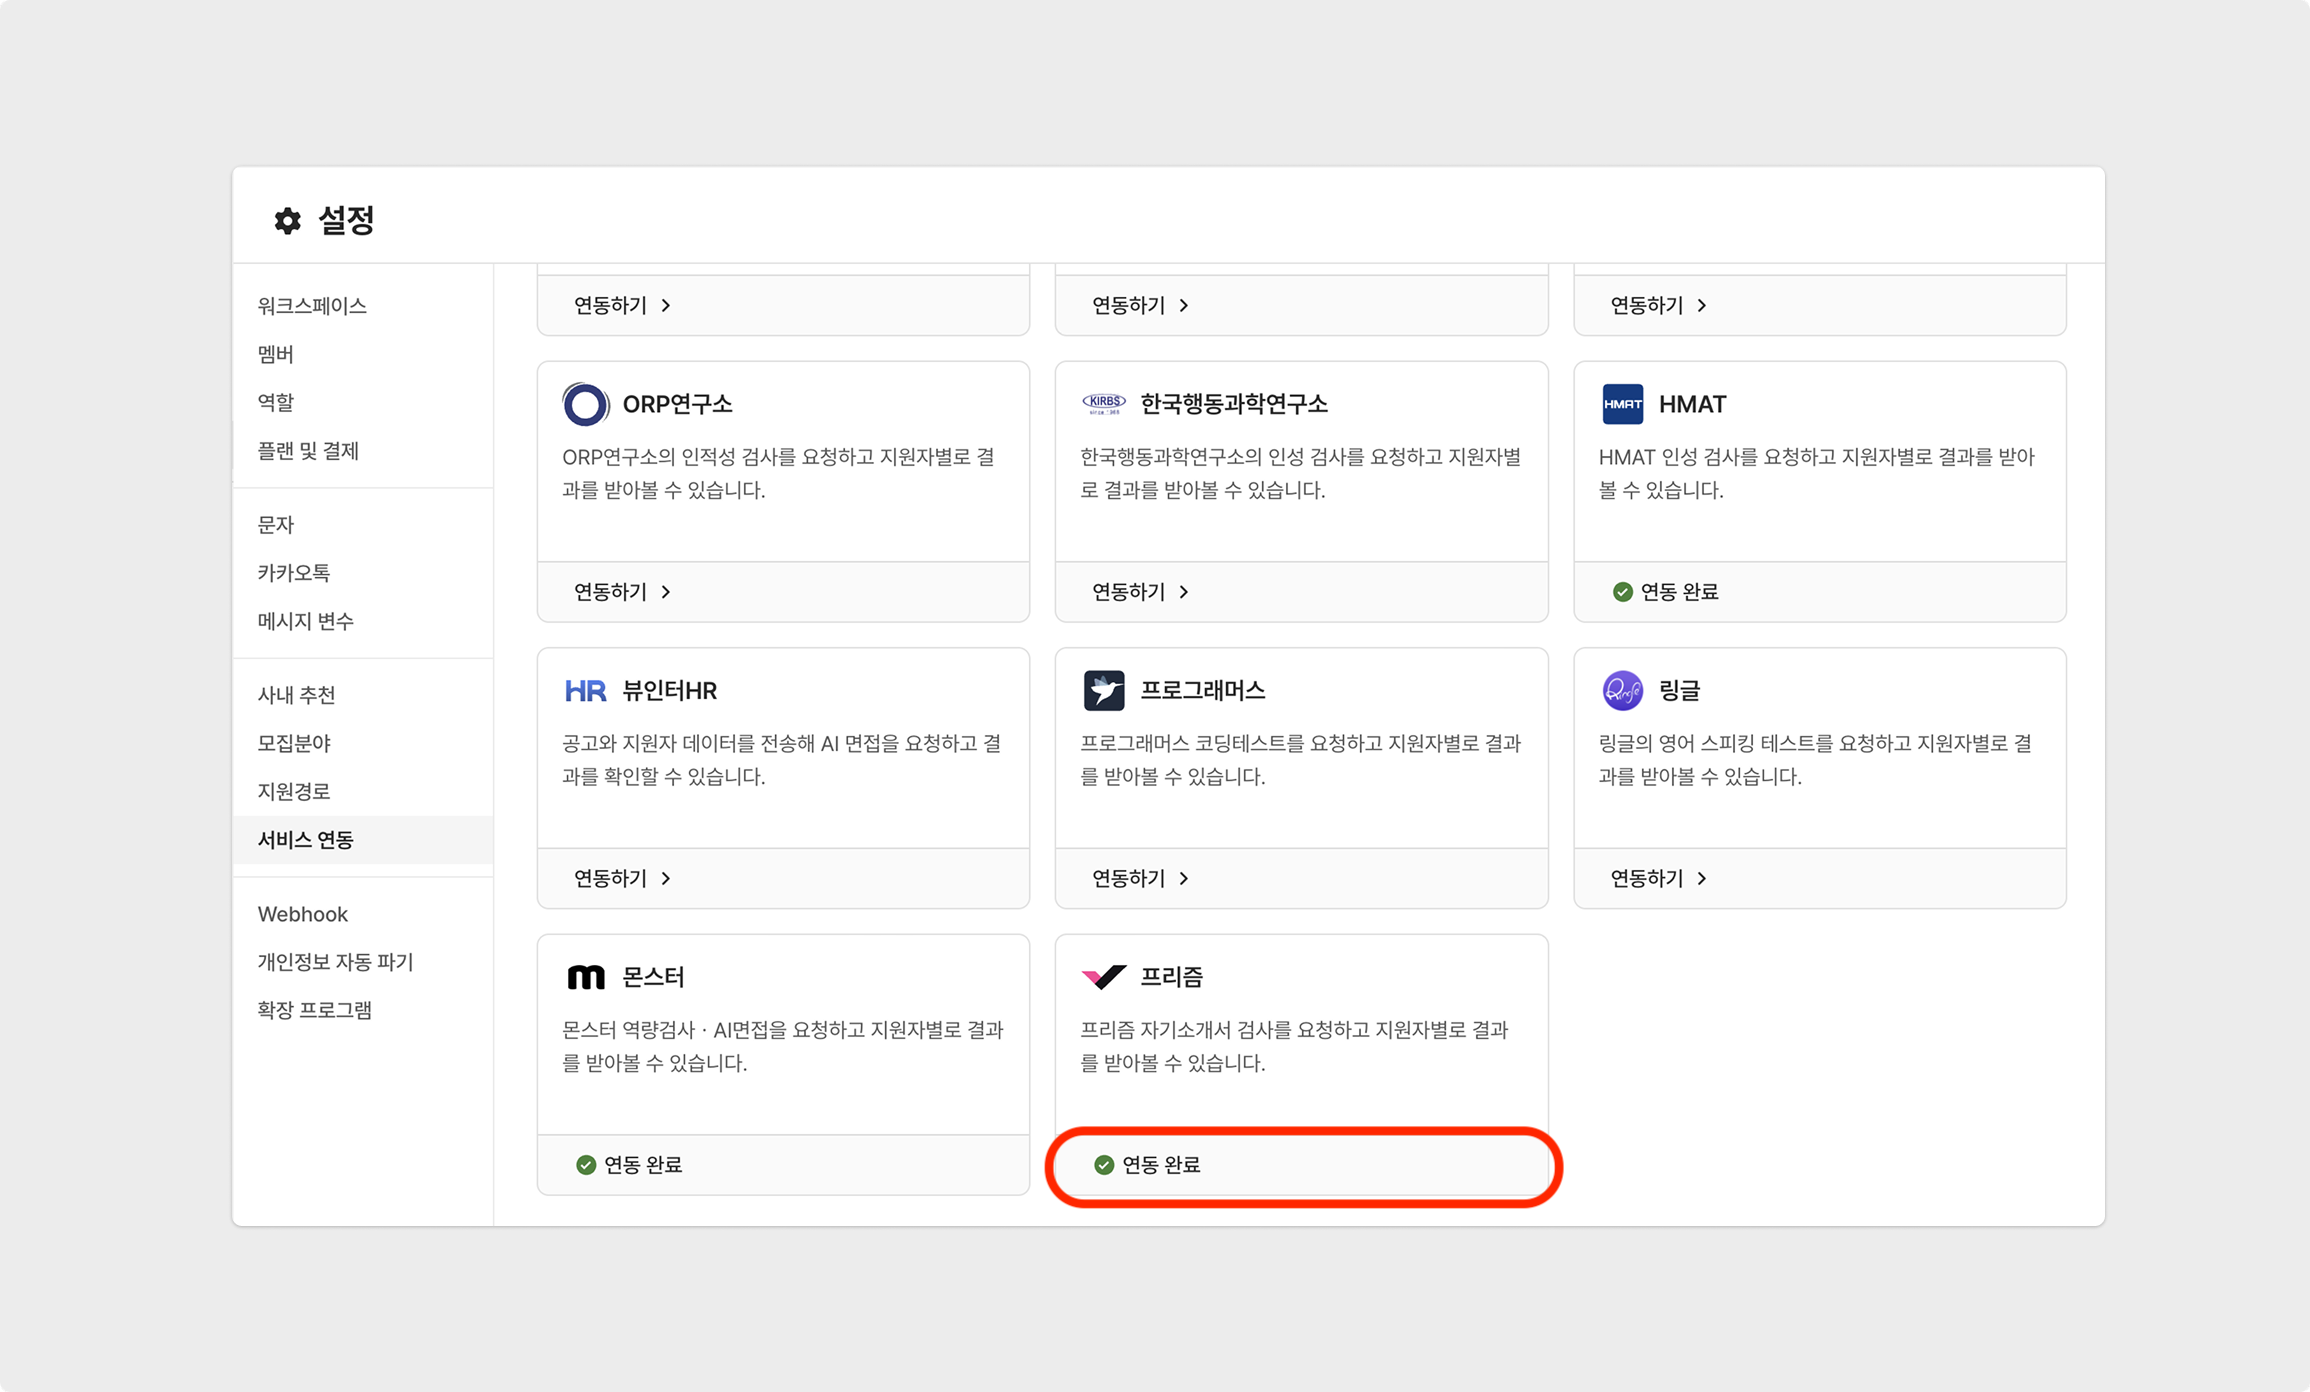Click 연동하기 link for 뷰인터HR
Screen dimensions: 2310x1392
pos(611,878)
